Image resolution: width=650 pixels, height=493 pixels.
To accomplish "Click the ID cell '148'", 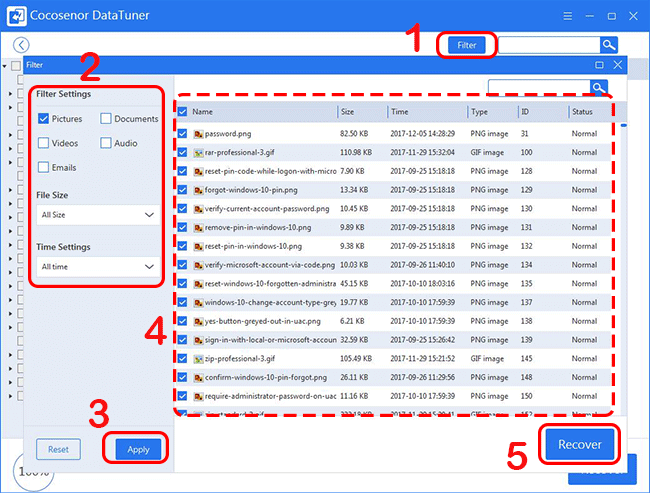I will pos(526,378).
